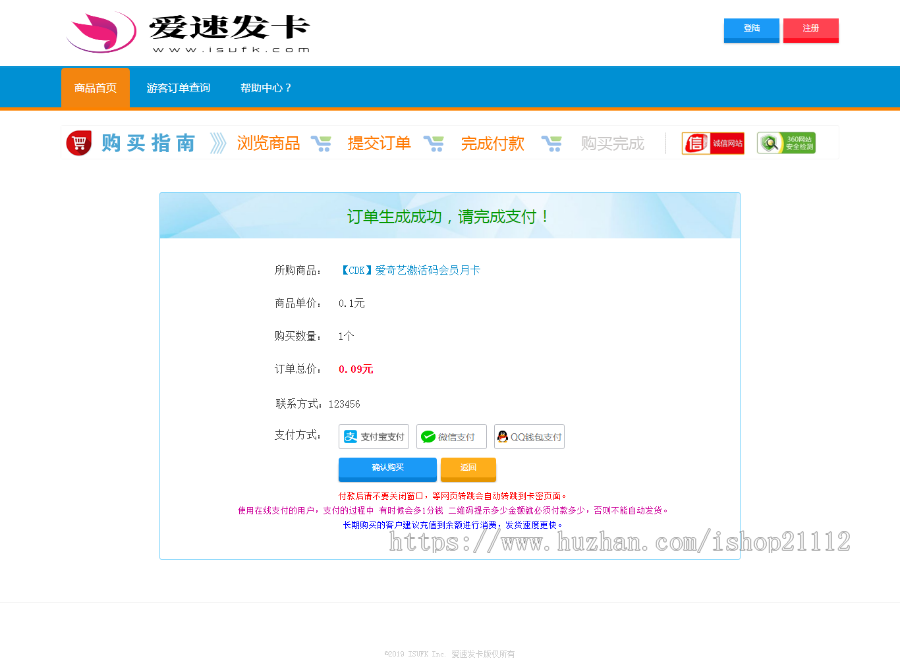Click the greyed 购买完成 step label
The height and width of the screenshot is (669, 900).
[612, 143]
